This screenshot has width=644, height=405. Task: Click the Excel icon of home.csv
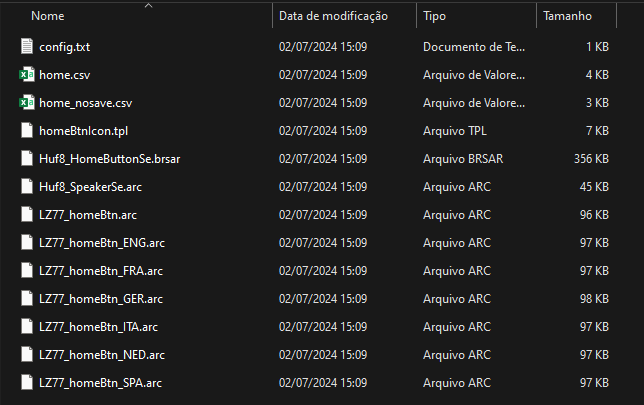(27, 74)
